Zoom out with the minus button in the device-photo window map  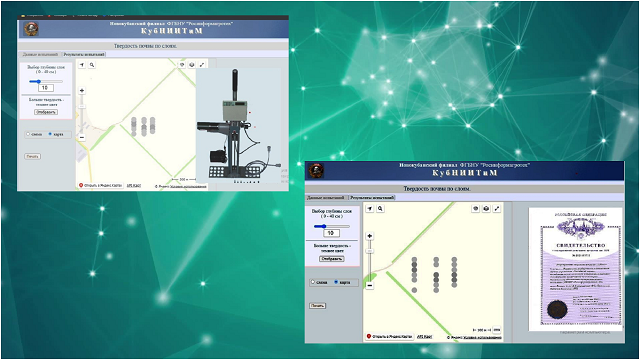(82, 138)
